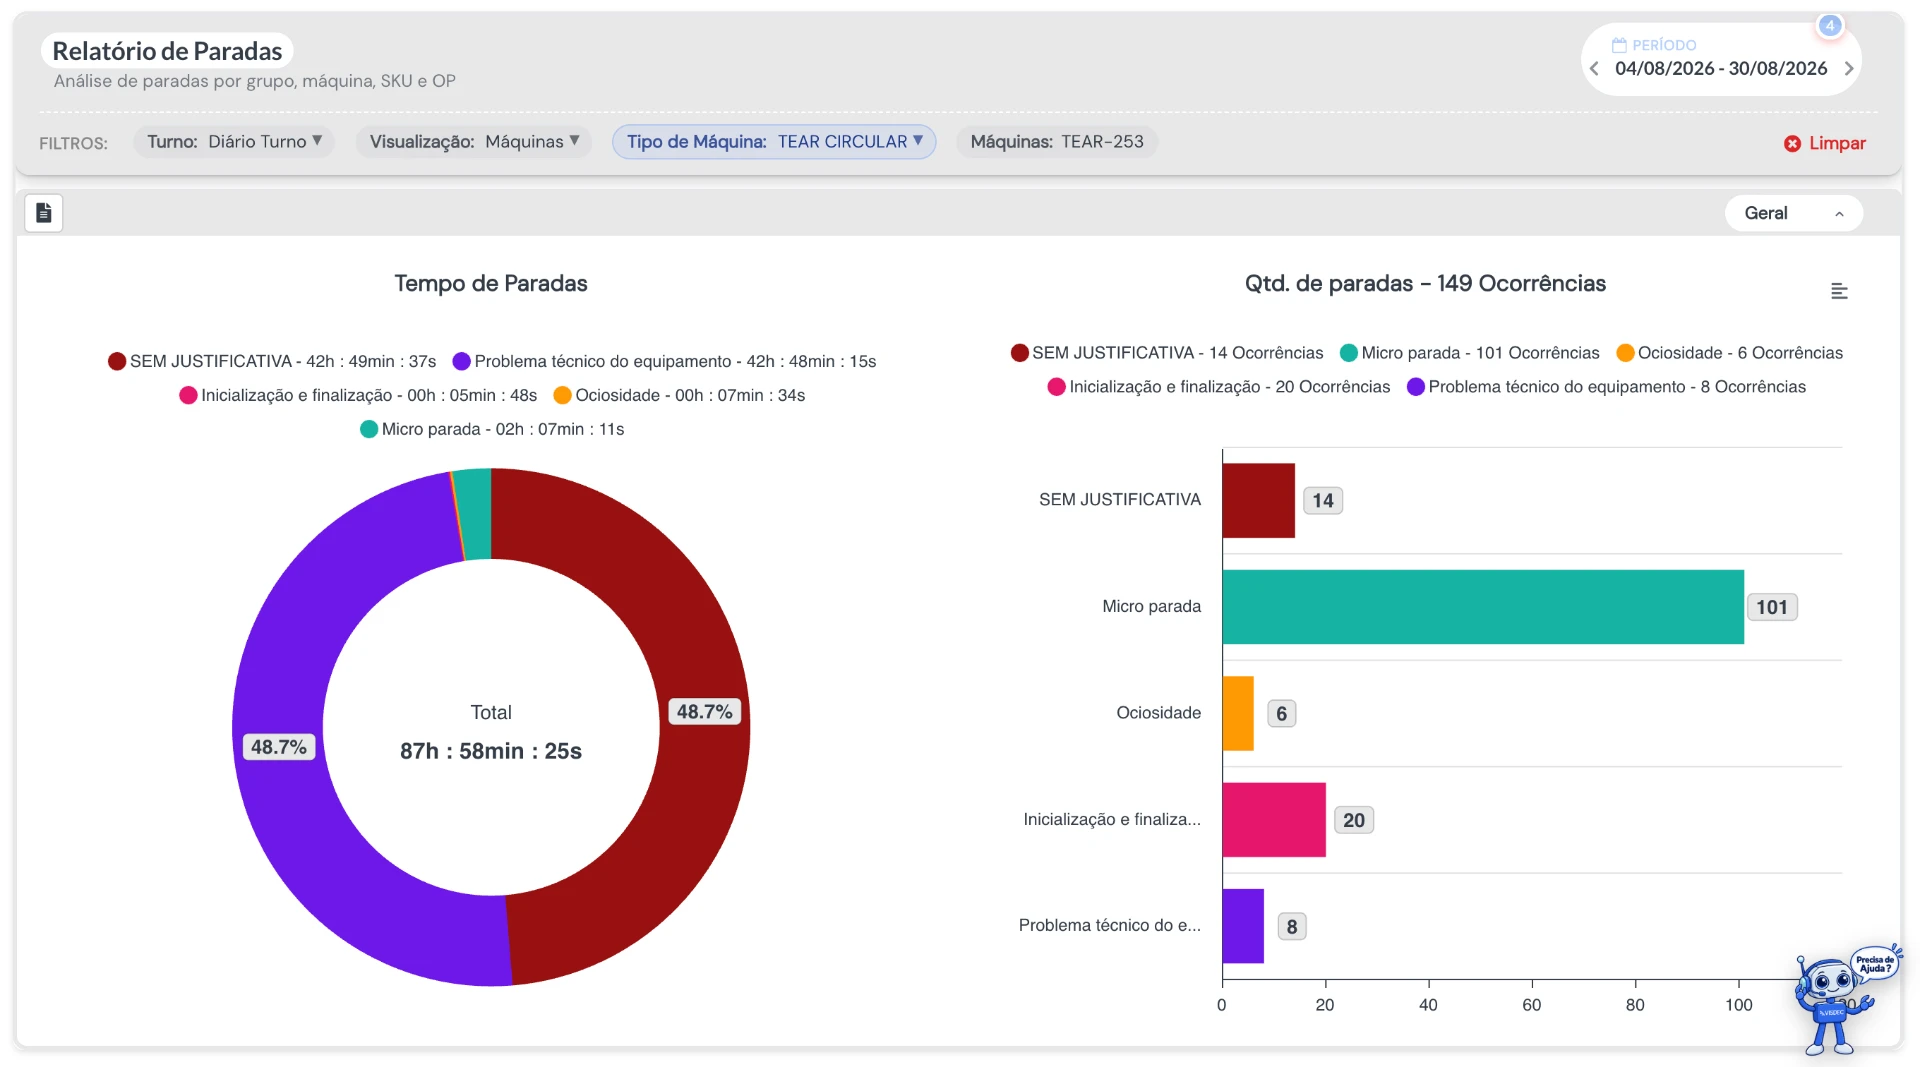Viewport: 1920px width, 1067px height.
Task: Click the document export icon button
Action: pyautogui.click(x=44, y=213)
